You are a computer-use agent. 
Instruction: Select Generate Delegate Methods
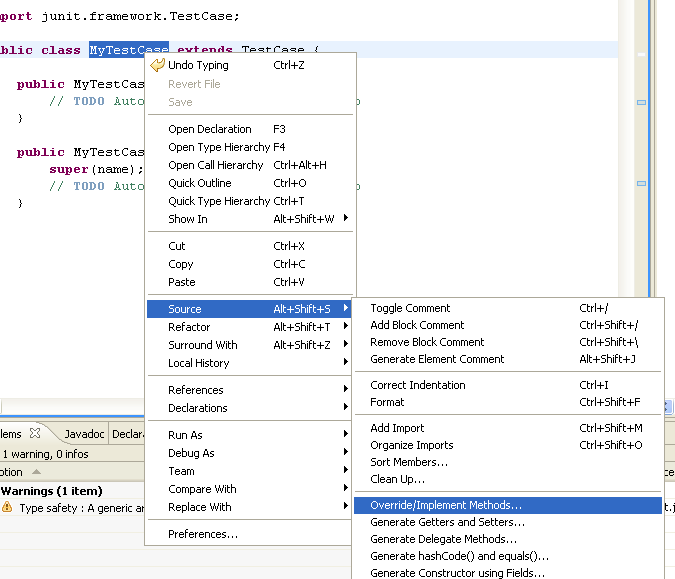point(508,539)
